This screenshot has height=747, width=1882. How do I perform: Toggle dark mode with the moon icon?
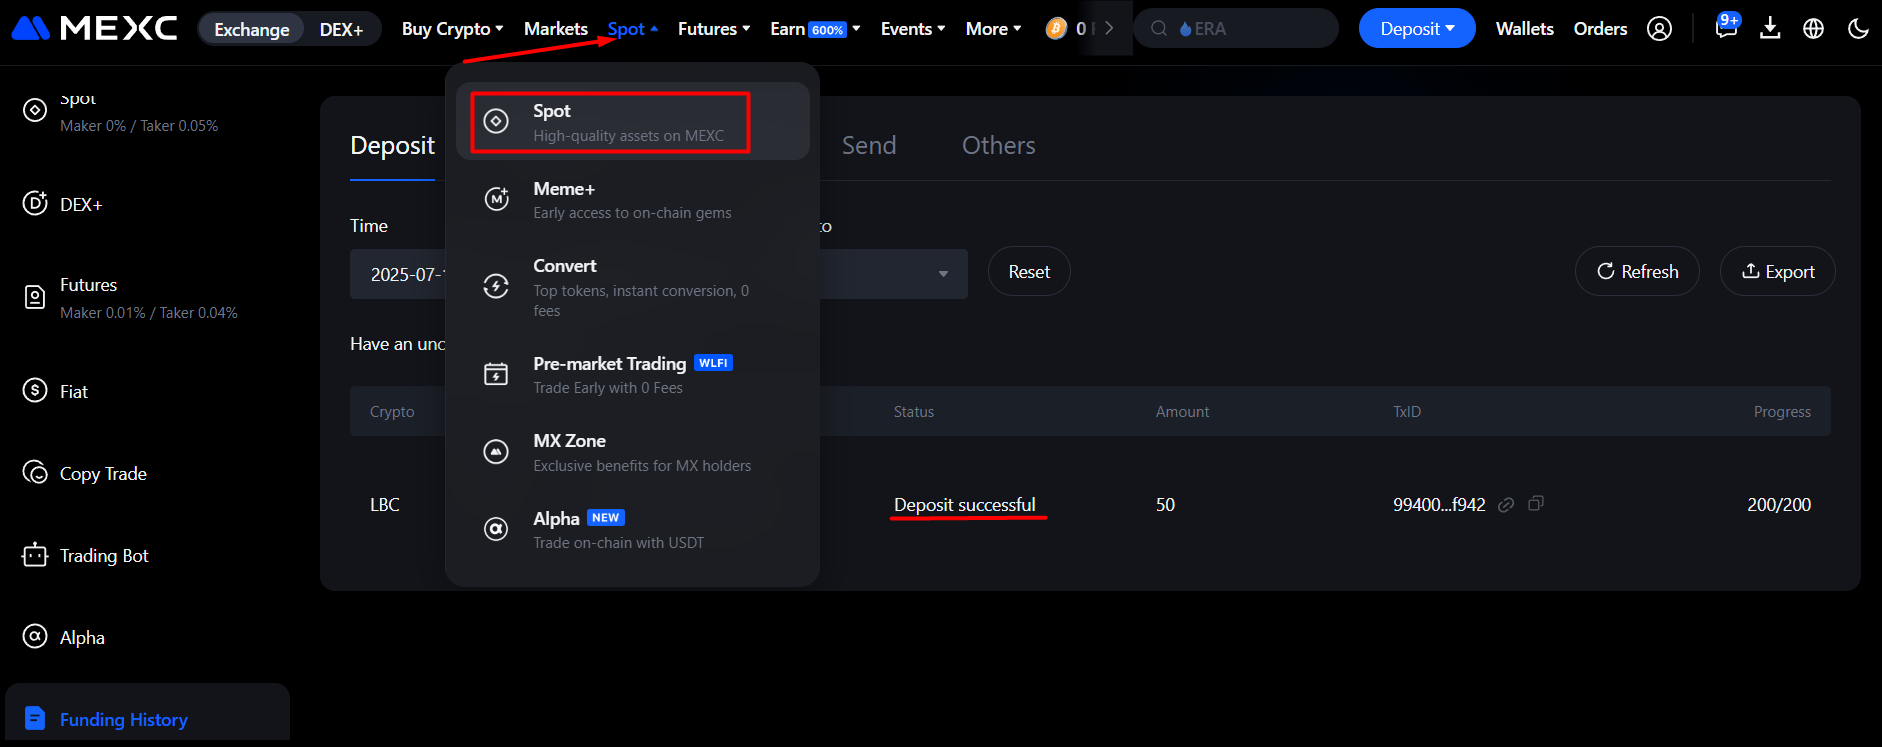tap(1858, 29)
